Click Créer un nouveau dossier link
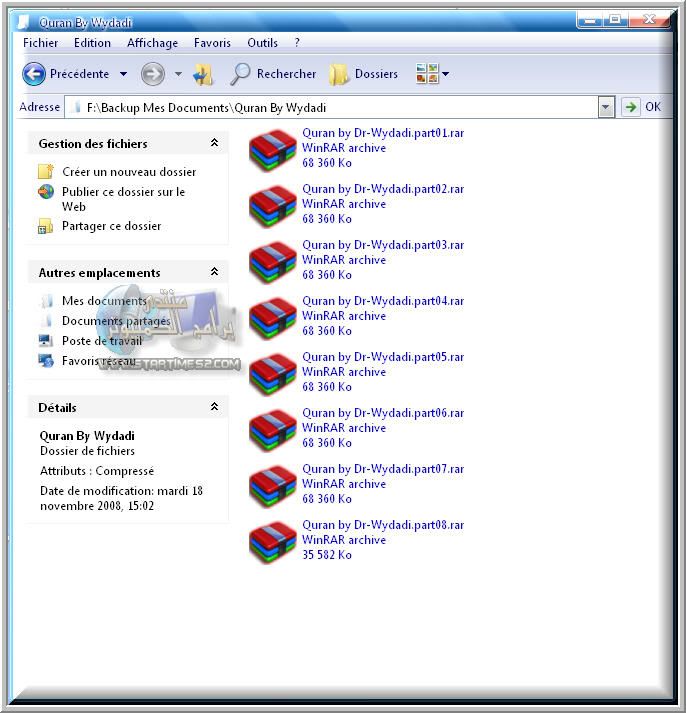Screen dimensions: 686x713 (128, 172)
